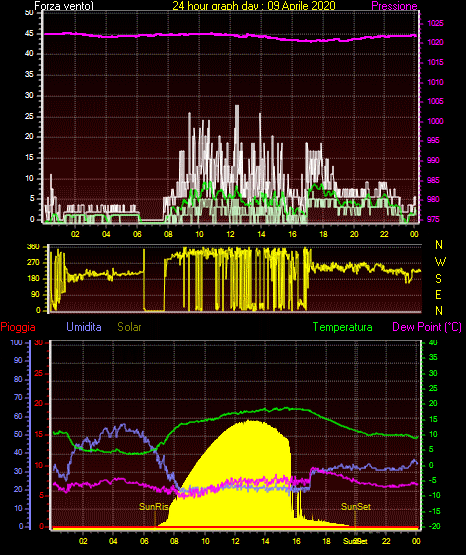
Task: Click the Dew Point legend label
Action: [x=427, y=327]
